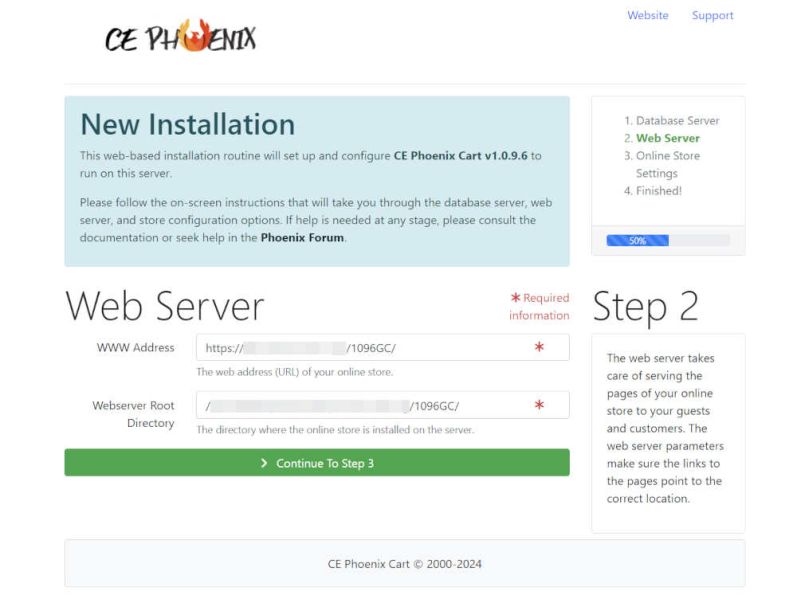Click the Required information asterisk icon
797x599 pixels.
[515, 297]
